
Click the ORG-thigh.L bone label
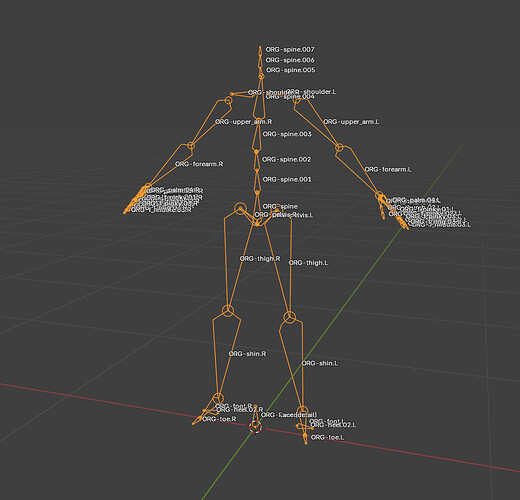(308, 263)
